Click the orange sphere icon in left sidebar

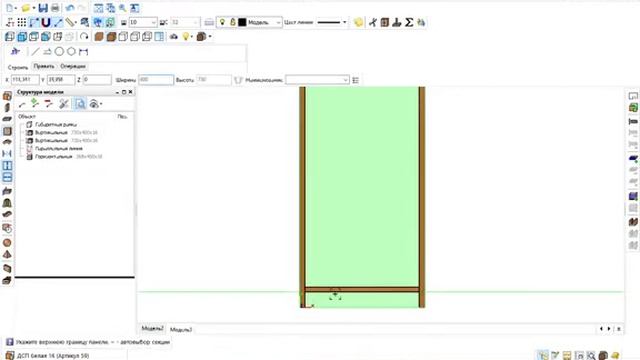[x=7, y=242]
